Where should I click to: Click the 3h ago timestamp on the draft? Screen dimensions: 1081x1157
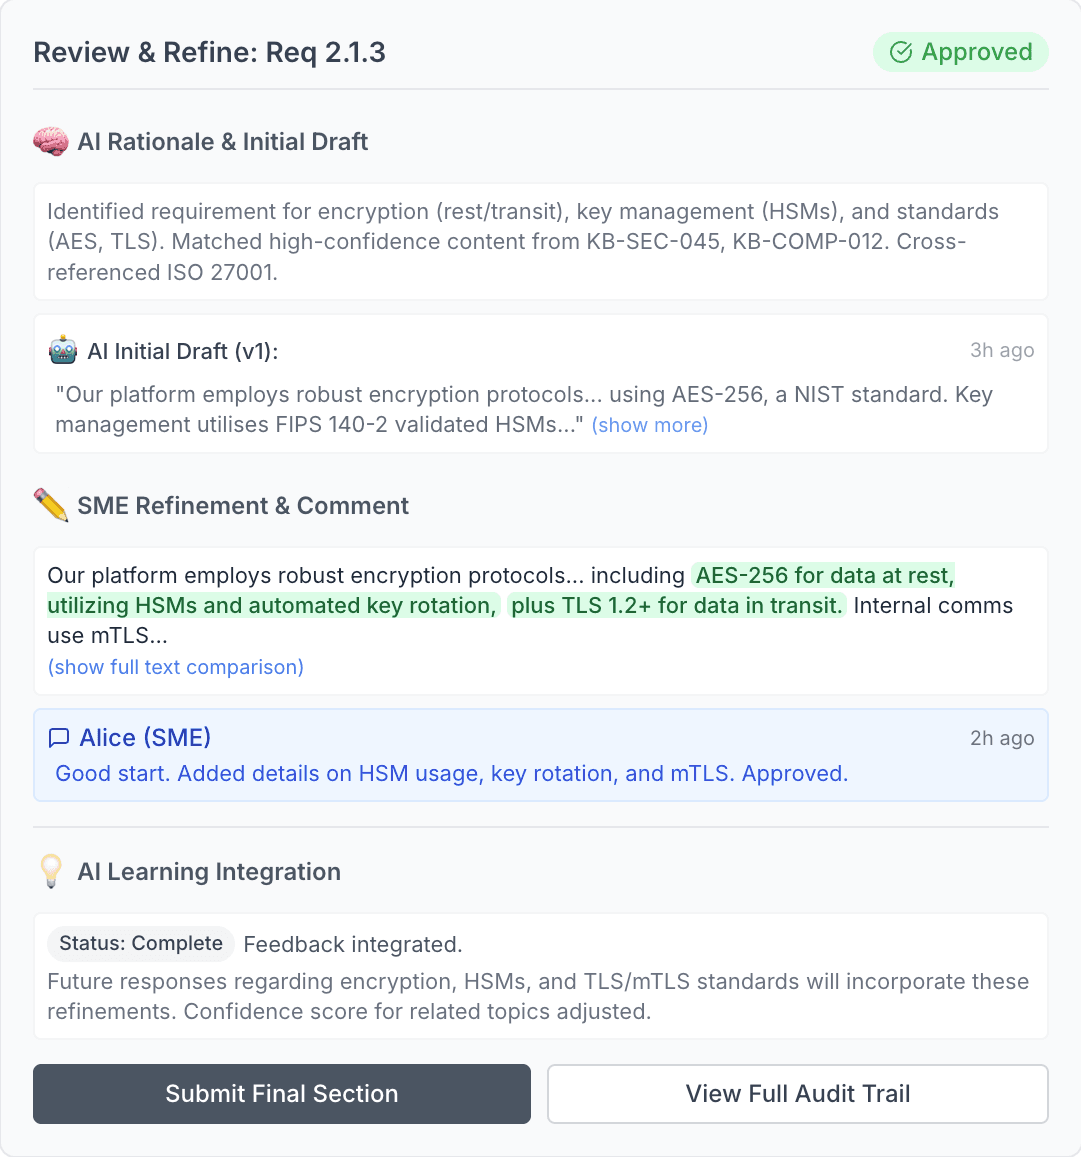coord(1002,350)
